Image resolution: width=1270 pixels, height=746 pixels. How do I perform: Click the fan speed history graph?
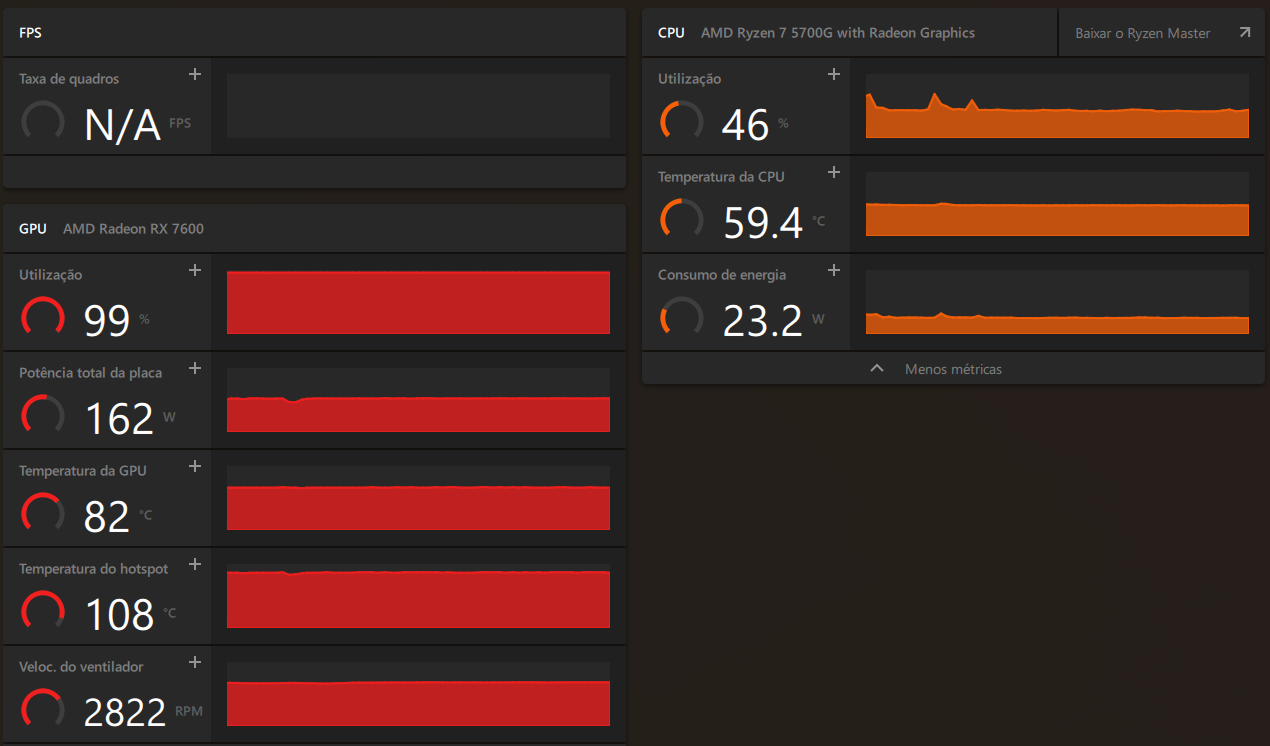418,694
